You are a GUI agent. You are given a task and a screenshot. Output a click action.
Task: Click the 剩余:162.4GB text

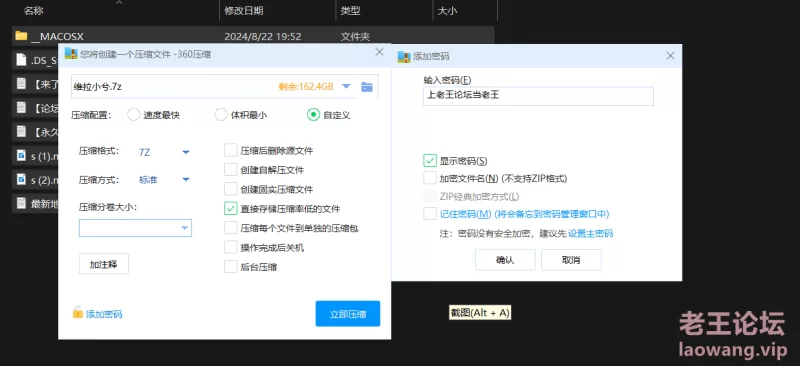pyautogui.click(x=306, y=87)
